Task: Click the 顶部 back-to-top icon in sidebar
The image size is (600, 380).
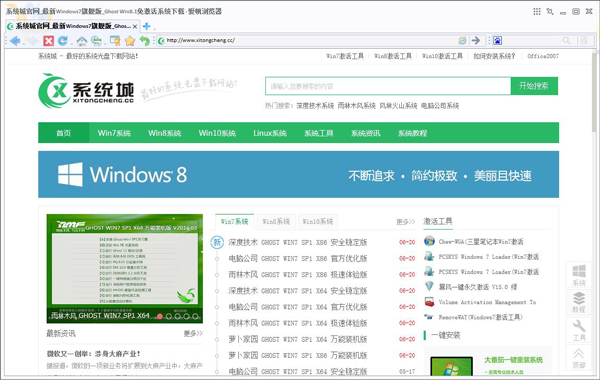Action: (579, 357)
